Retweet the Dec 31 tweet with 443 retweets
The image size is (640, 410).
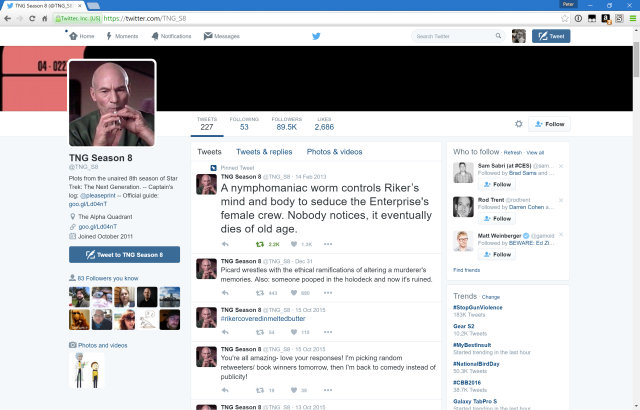tap(266, 293)
